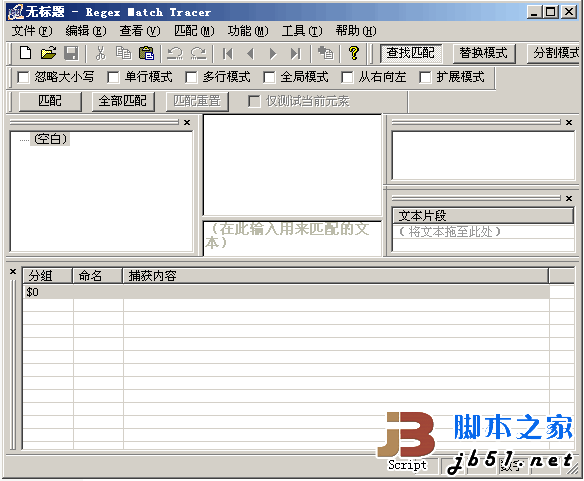Click the 全部匹配 button
The width and height of the screenshot is (584, 481).
point(123,101)
